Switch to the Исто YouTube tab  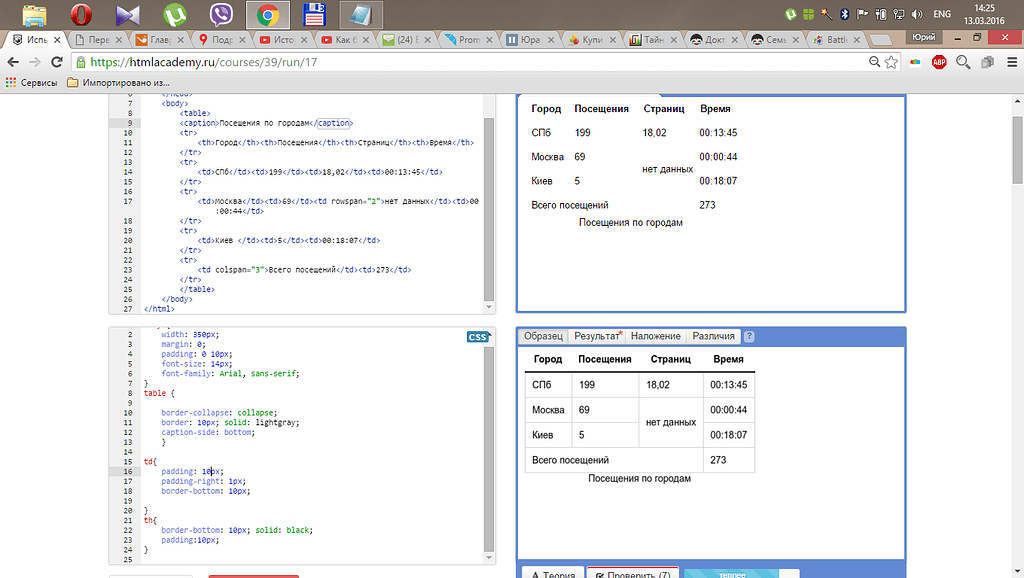click(x=281, y=40)
